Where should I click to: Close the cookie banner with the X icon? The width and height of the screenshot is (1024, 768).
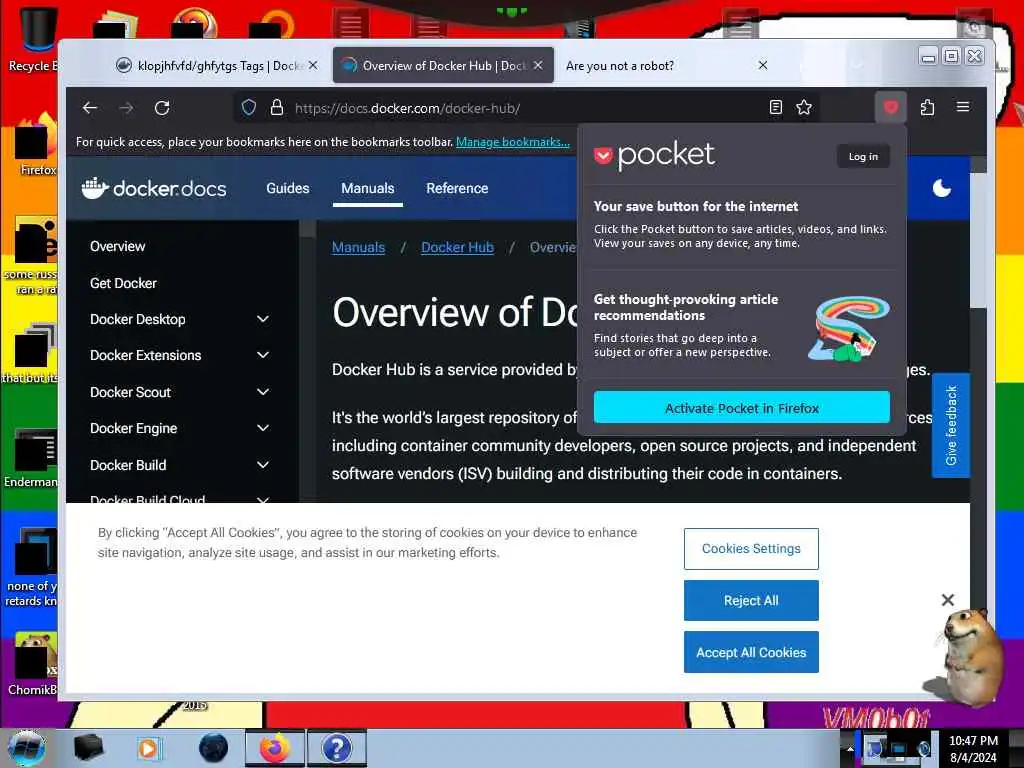click(948, 600)
